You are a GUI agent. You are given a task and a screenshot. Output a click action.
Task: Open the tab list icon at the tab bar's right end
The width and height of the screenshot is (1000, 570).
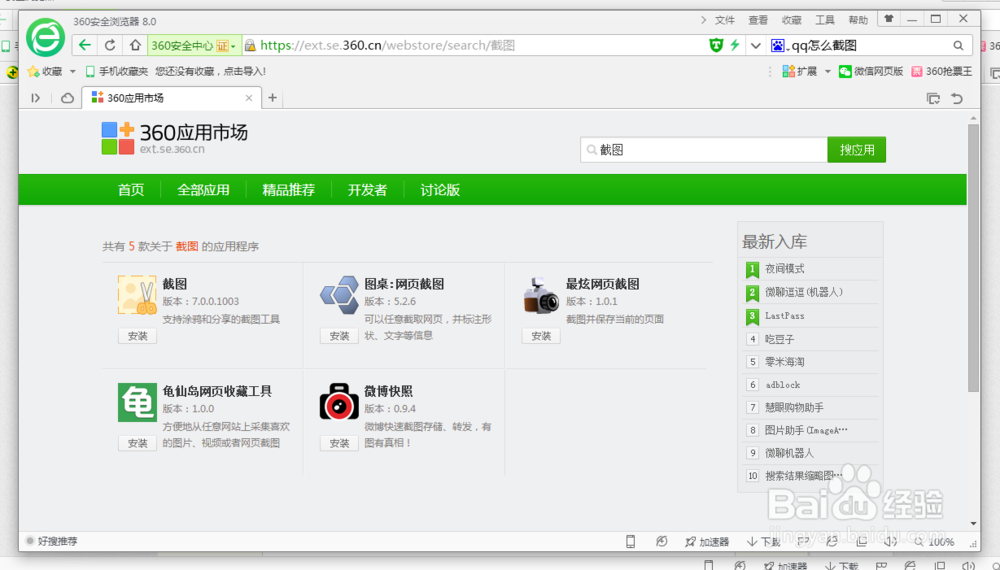(x=933, y=98)
